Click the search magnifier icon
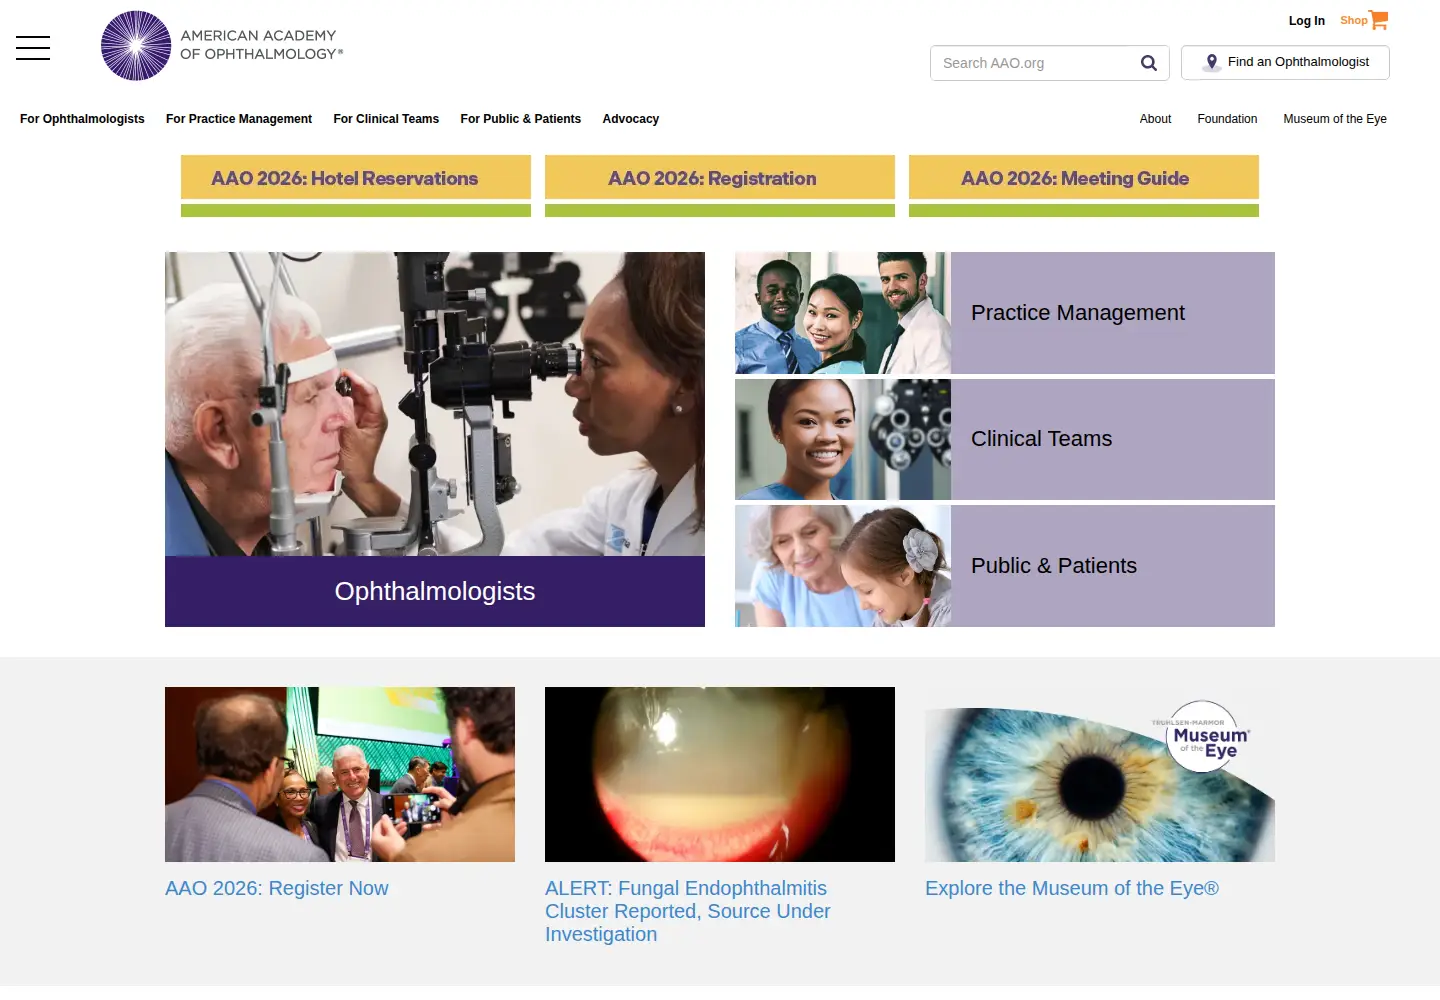1440x1000 pixels. coord(1149,63)
